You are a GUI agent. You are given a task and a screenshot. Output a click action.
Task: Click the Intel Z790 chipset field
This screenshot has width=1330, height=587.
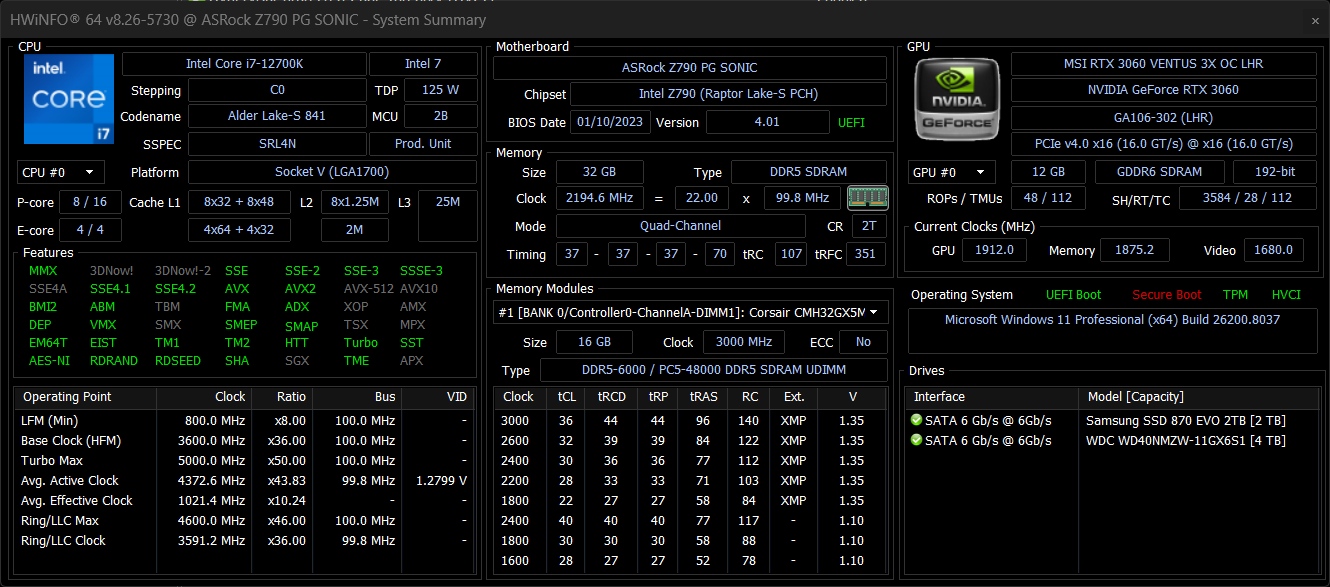(728, 94)
